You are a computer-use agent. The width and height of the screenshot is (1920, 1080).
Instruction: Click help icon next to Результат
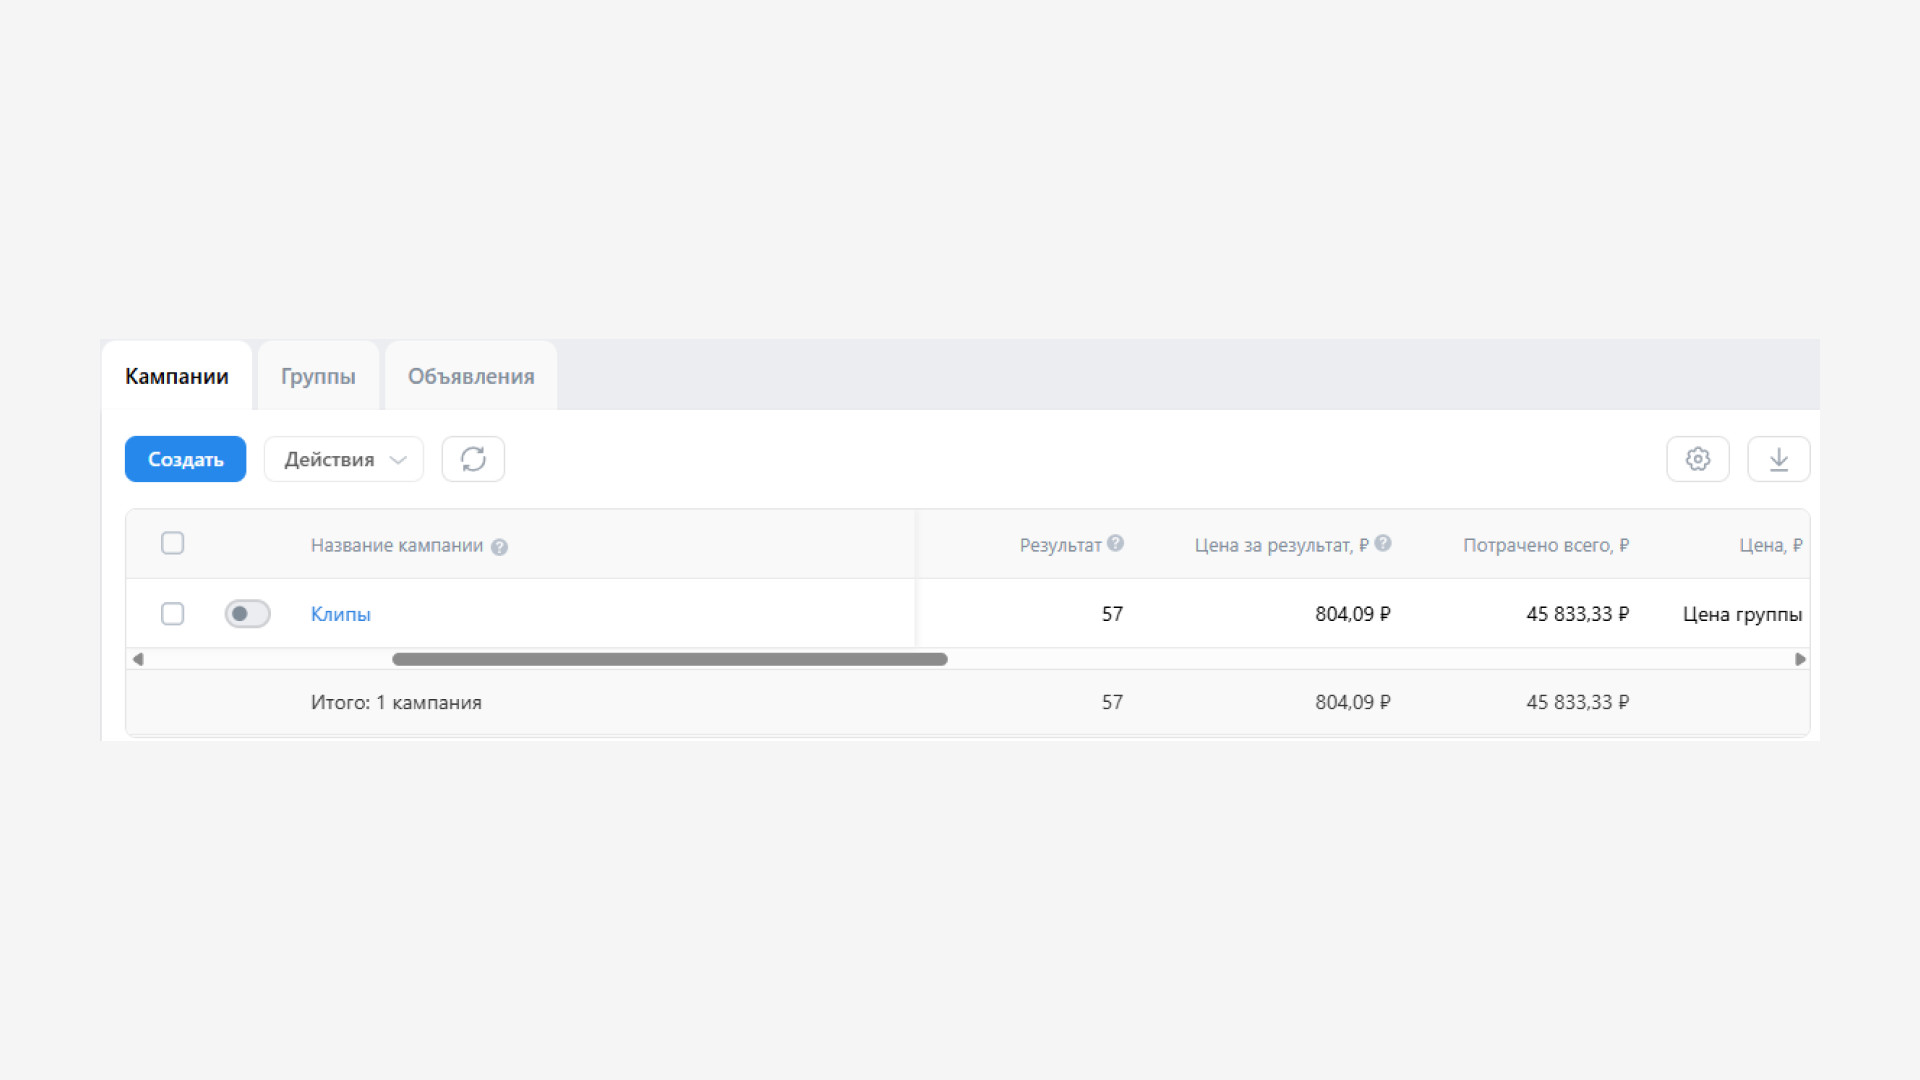pos(1115,543)
